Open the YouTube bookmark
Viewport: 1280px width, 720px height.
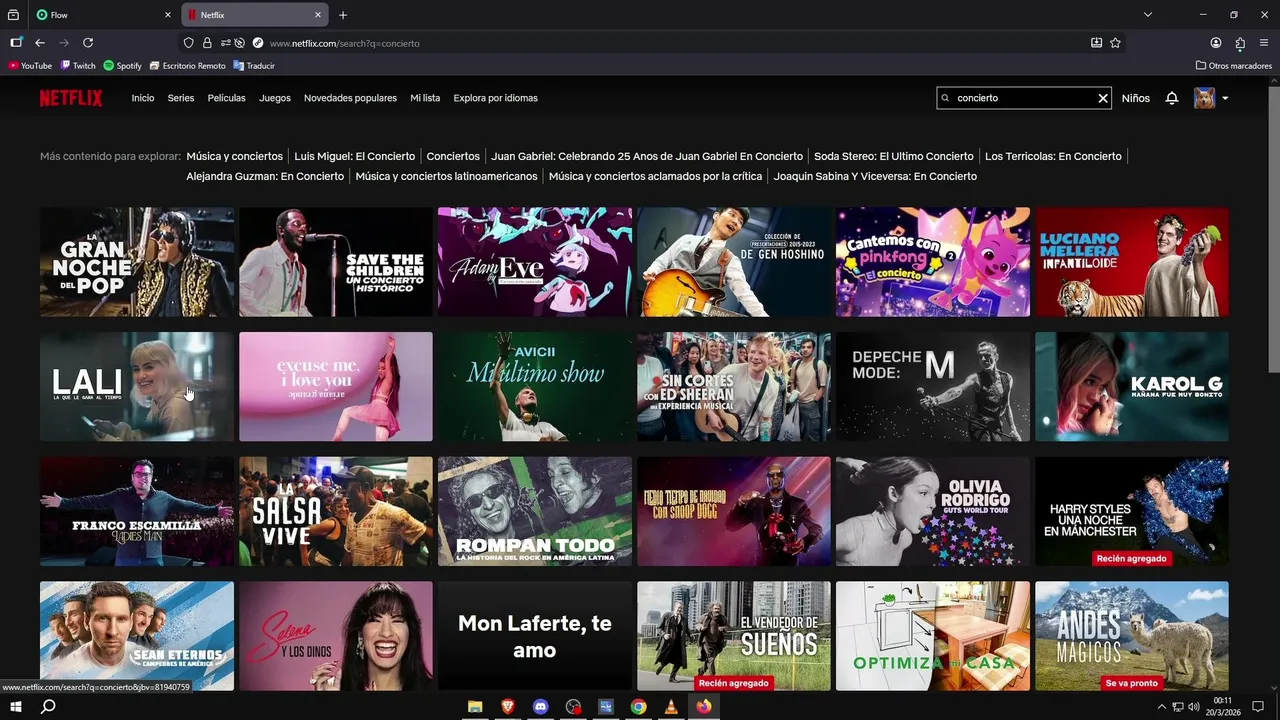(30, 66)
